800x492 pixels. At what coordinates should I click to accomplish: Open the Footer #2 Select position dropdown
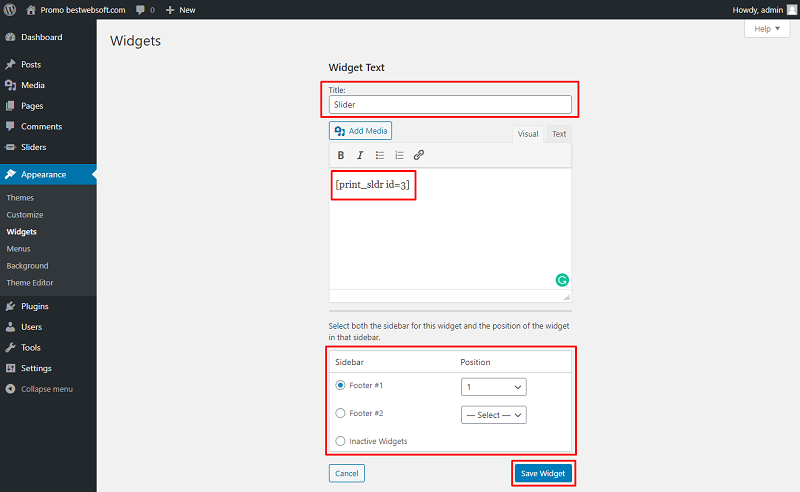[x=493, y=415]
